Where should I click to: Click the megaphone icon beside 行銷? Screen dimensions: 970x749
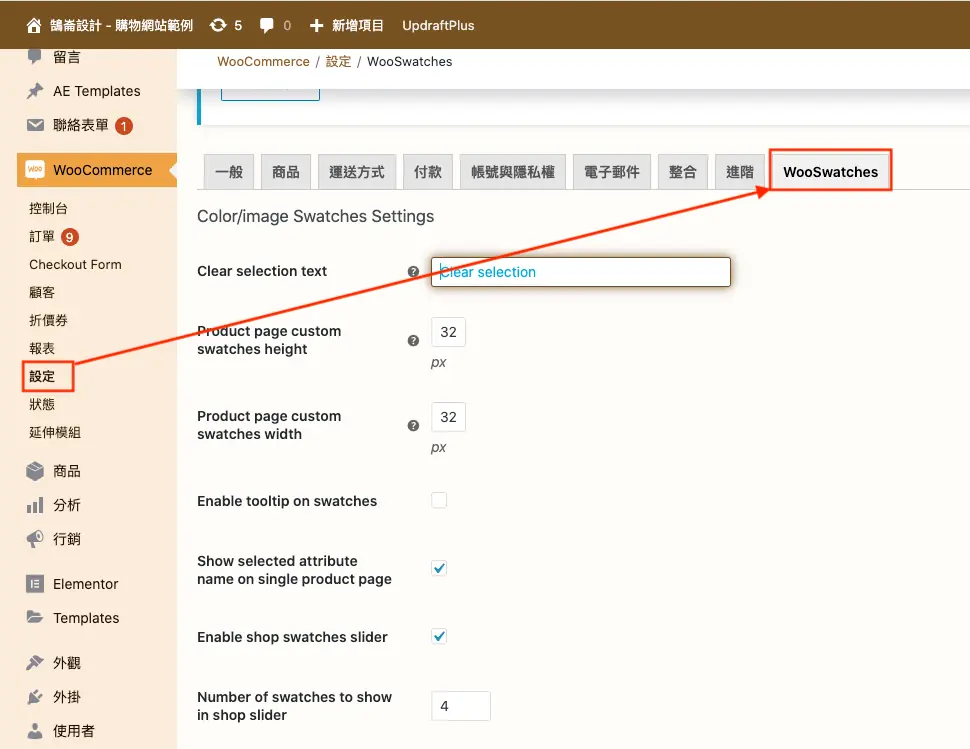click(35, 539)
